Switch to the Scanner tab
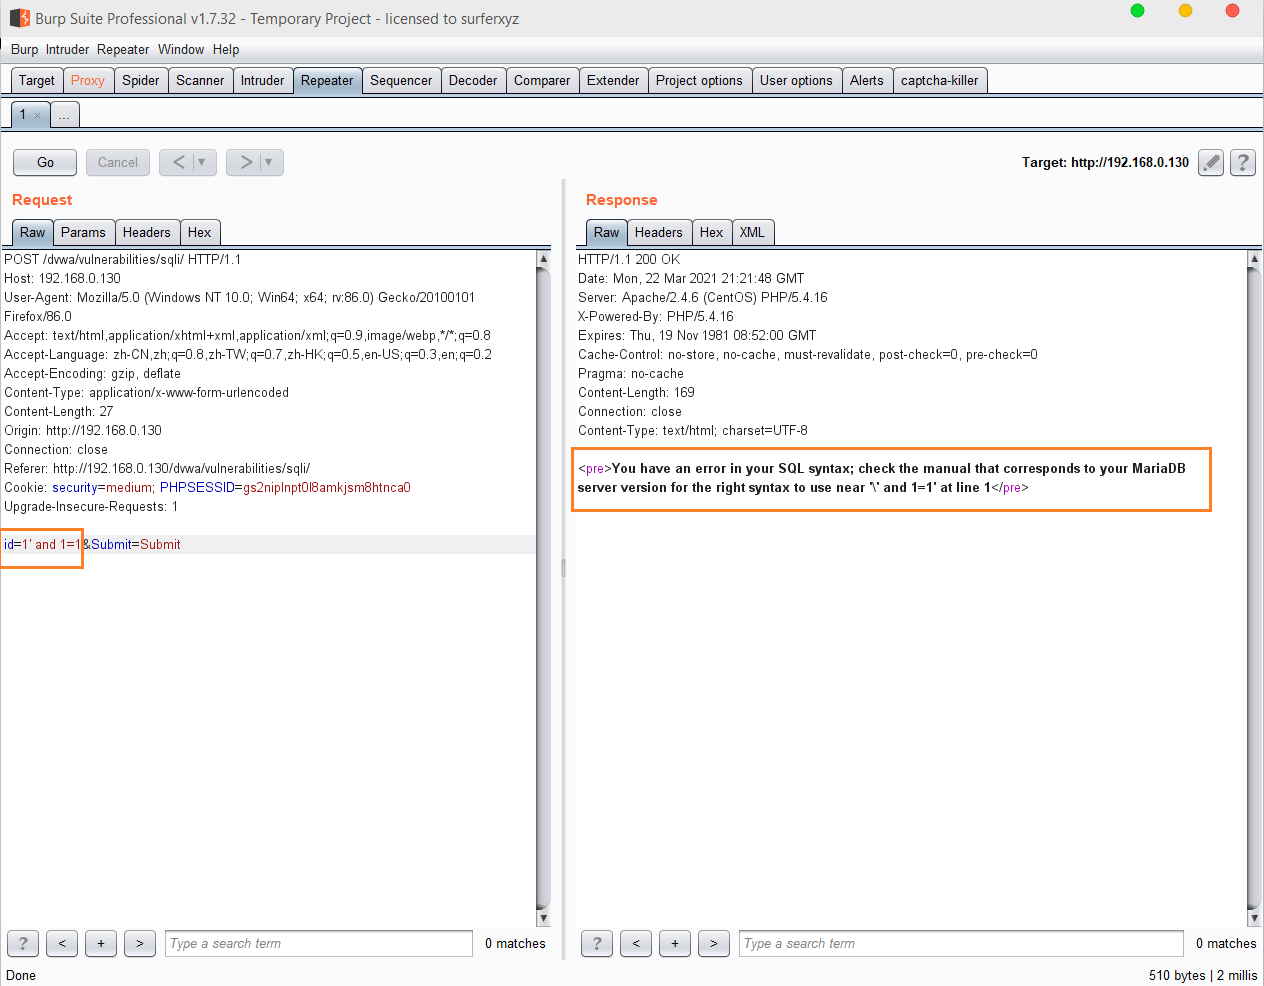Viewport: 1264px width, 986px height. coord(200,80)
